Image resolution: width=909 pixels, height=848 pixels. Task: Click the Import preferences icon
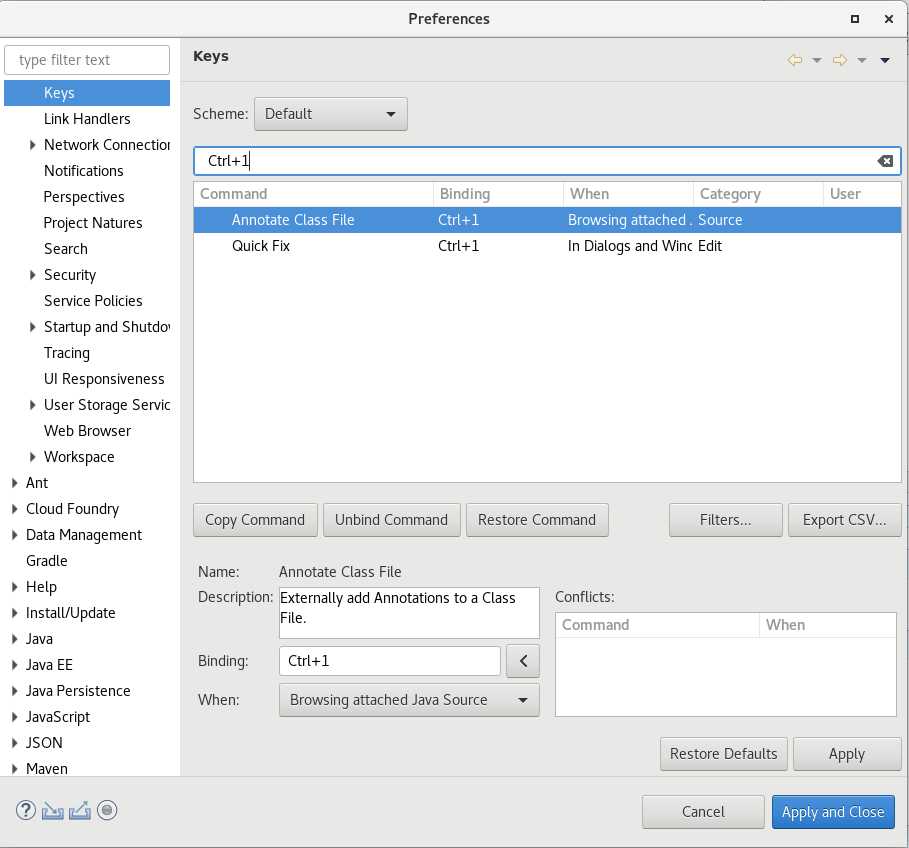coord(53,810)
